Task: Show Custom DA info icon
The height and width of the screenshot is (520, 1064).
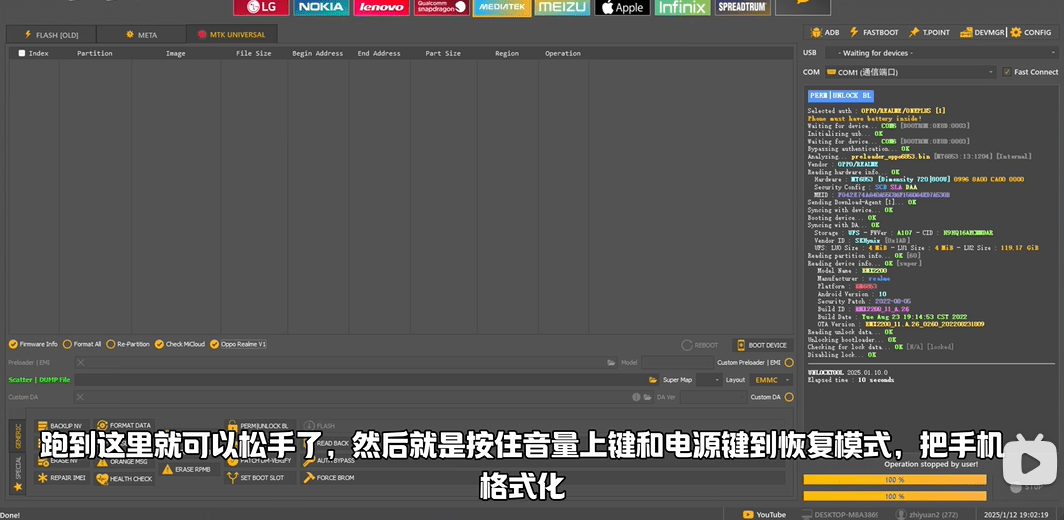Action: click(x=636, y=397)
